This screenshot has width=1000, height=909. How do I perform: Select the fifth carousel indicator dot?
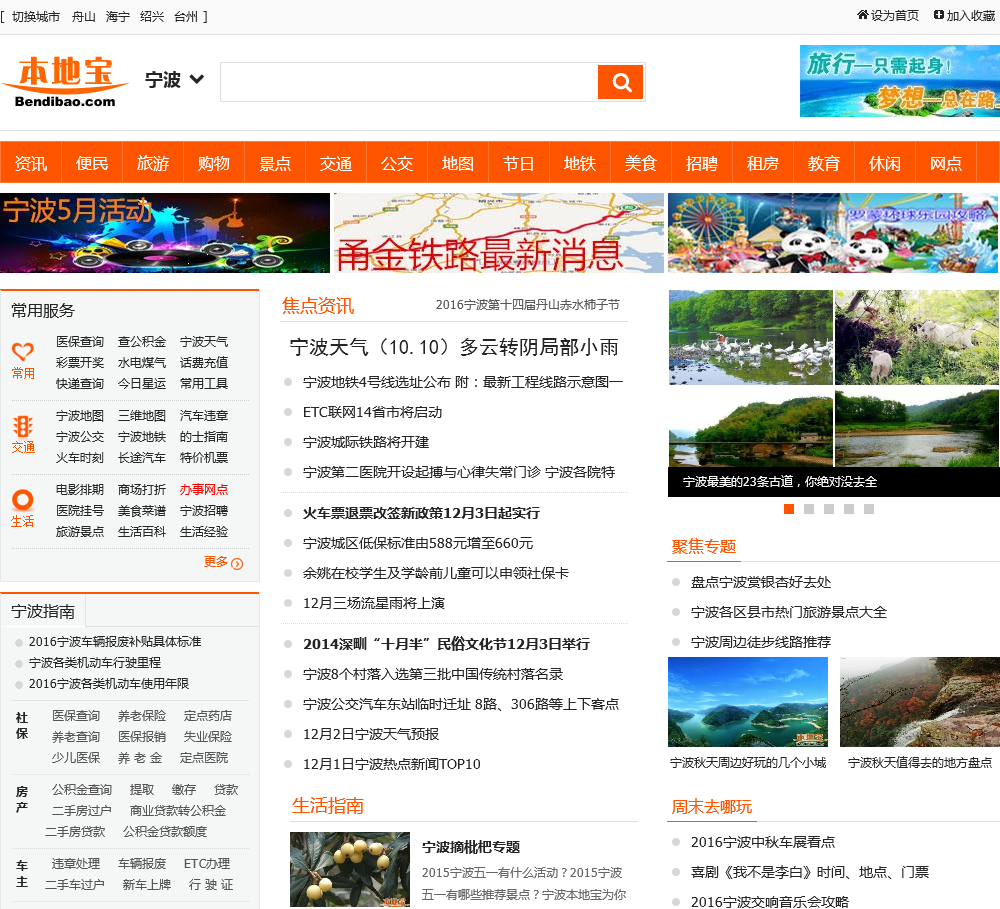coord(869,509)
